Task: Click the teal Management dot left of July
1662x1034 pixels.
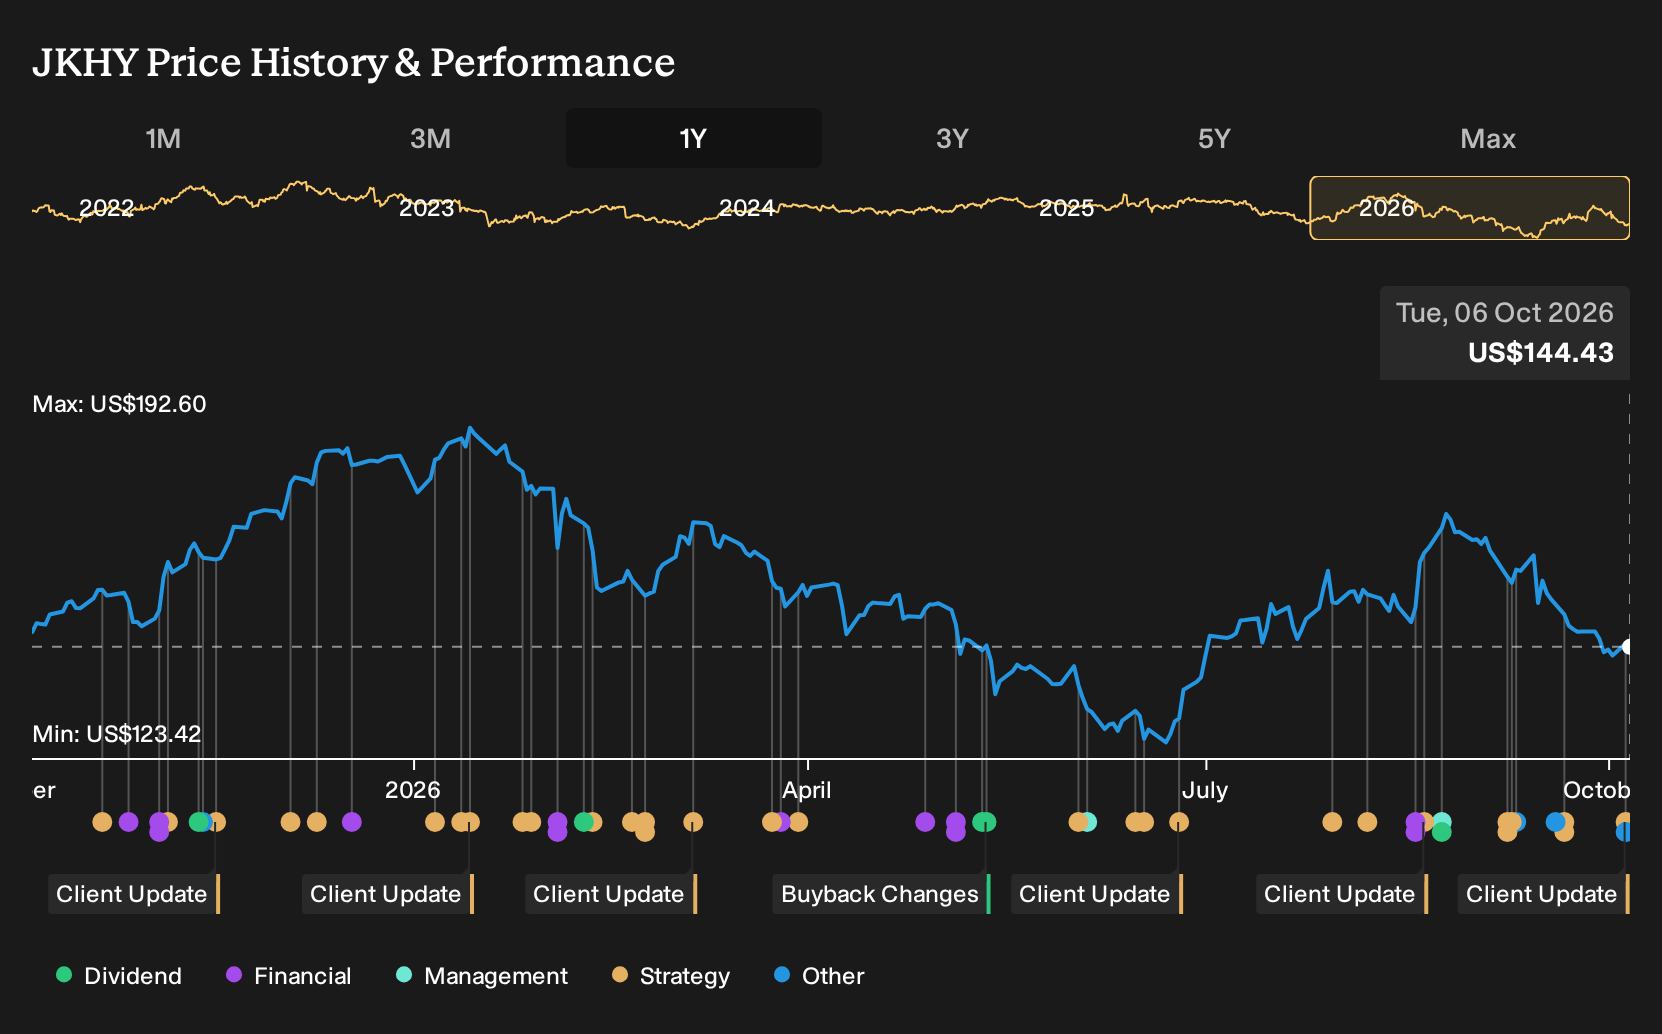Action: tap(1088, 822)
